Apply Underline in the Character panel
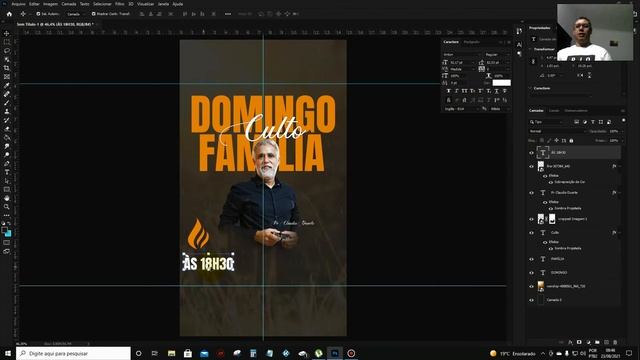 [x=497, y=91]
